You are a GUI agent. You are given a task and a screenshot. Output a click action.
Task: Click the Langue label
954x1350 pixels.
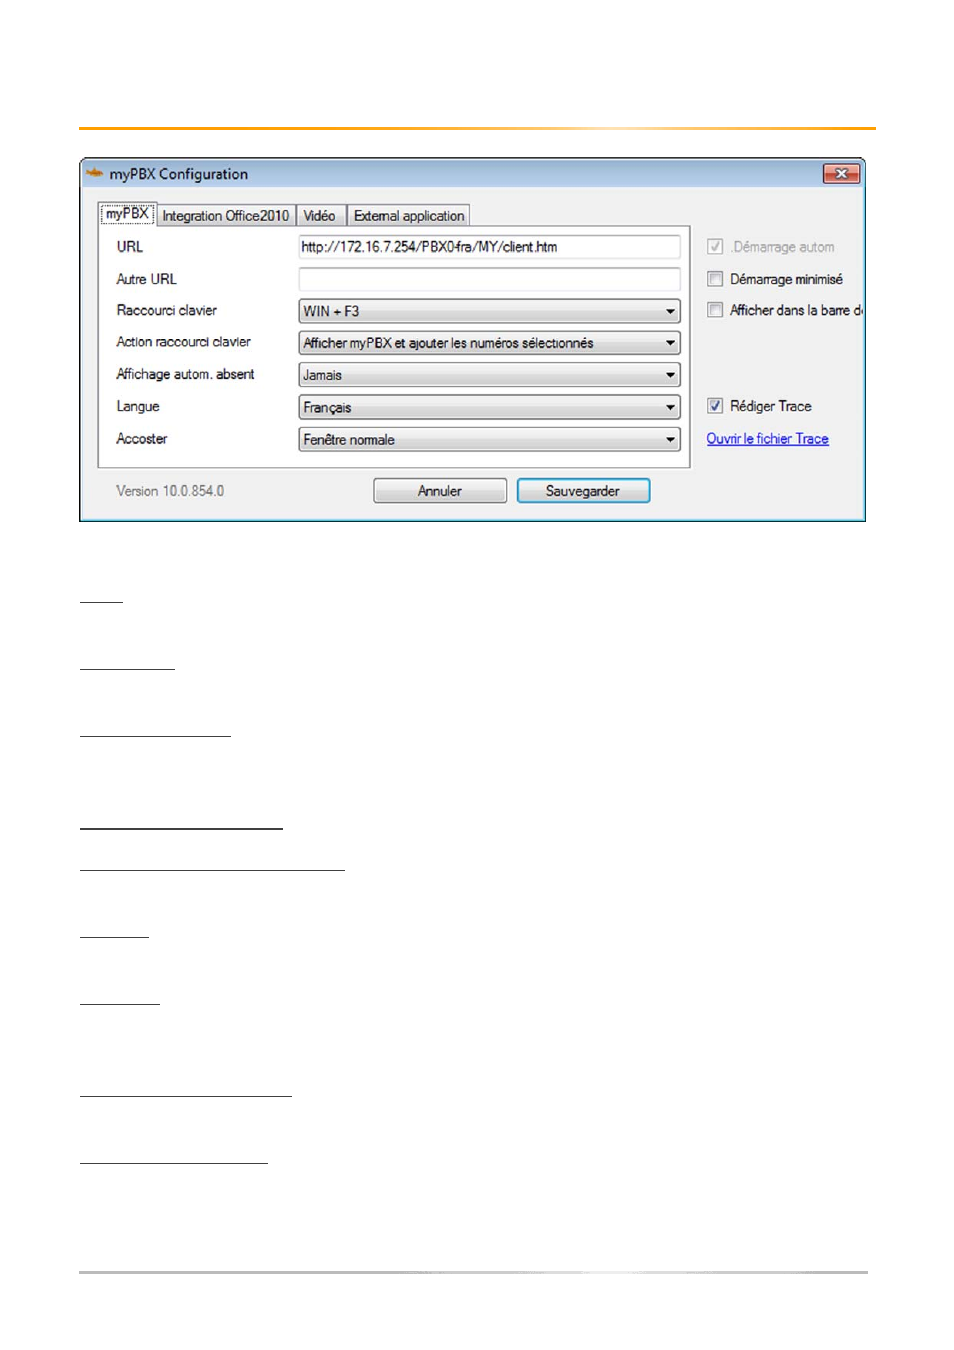click(138, 406)
